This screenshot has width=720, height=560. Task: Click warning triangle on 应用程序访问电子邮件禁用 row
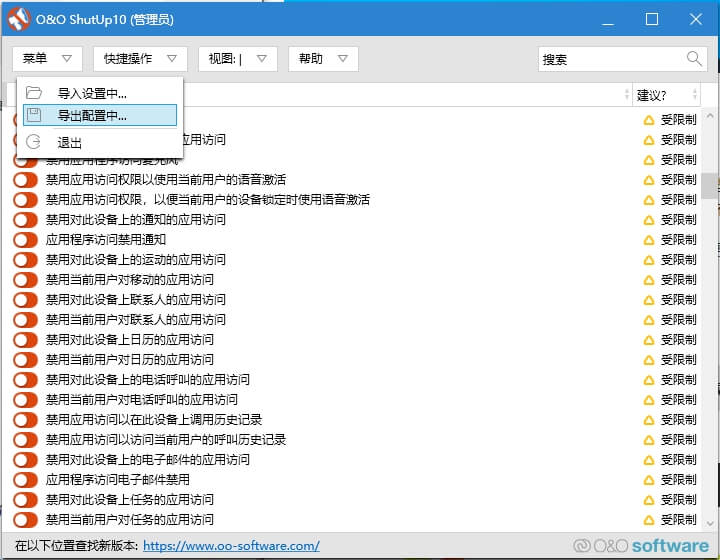tap(648, 480)
